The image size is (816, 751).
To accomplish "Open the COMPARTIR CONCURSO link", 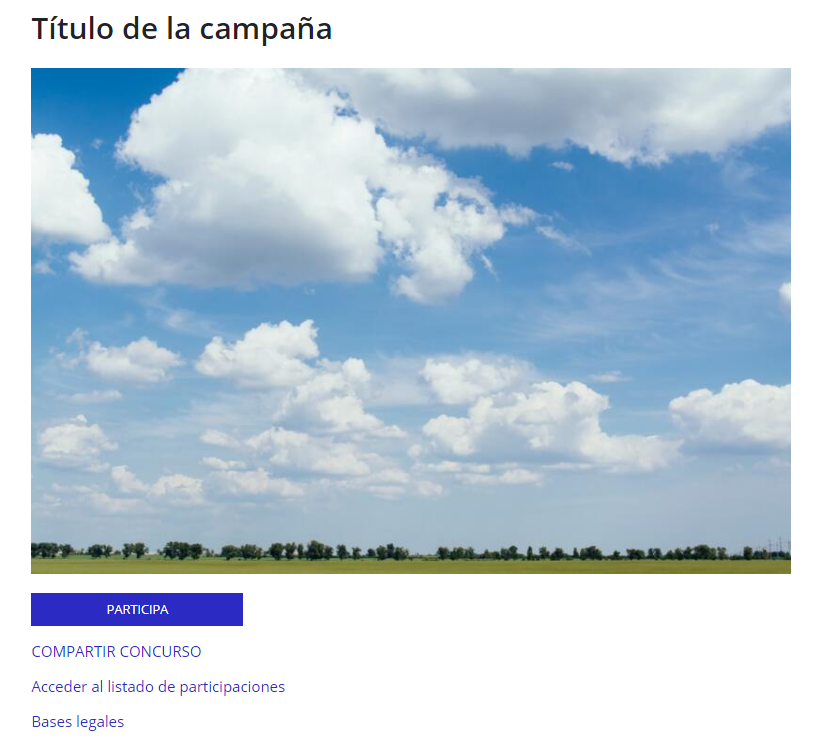I will [117, 652].
